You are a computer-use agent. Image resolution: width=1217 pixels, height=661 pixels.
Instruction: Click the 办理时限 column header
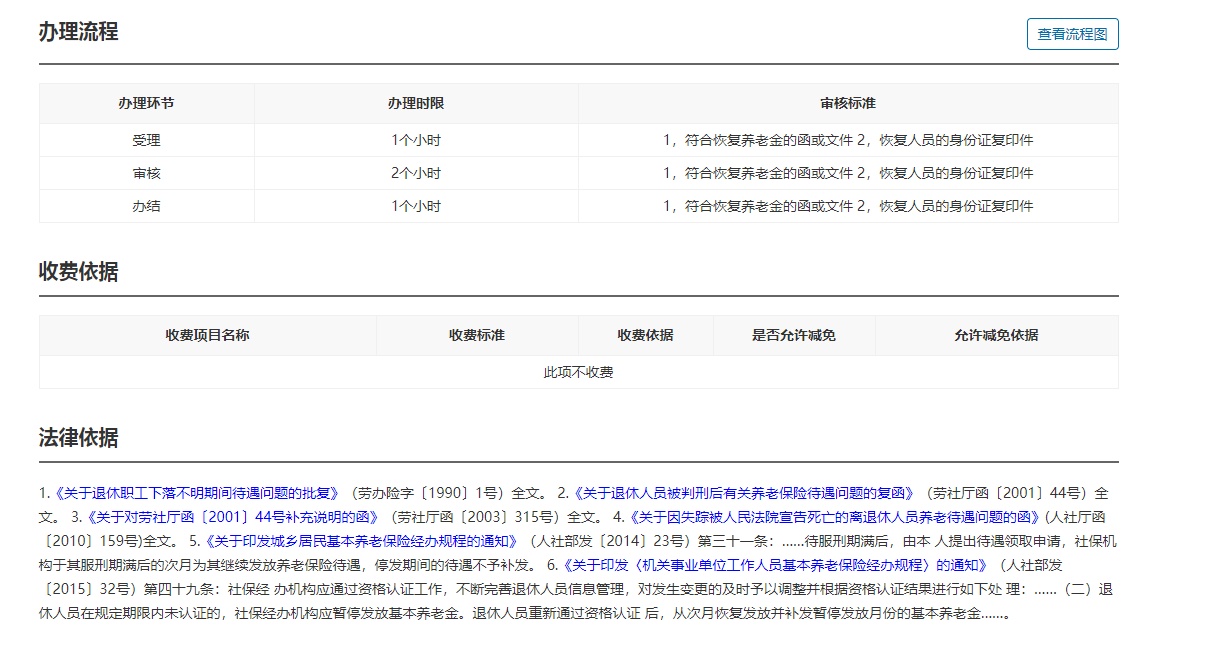pyautogui.click(x=416, y=104)
